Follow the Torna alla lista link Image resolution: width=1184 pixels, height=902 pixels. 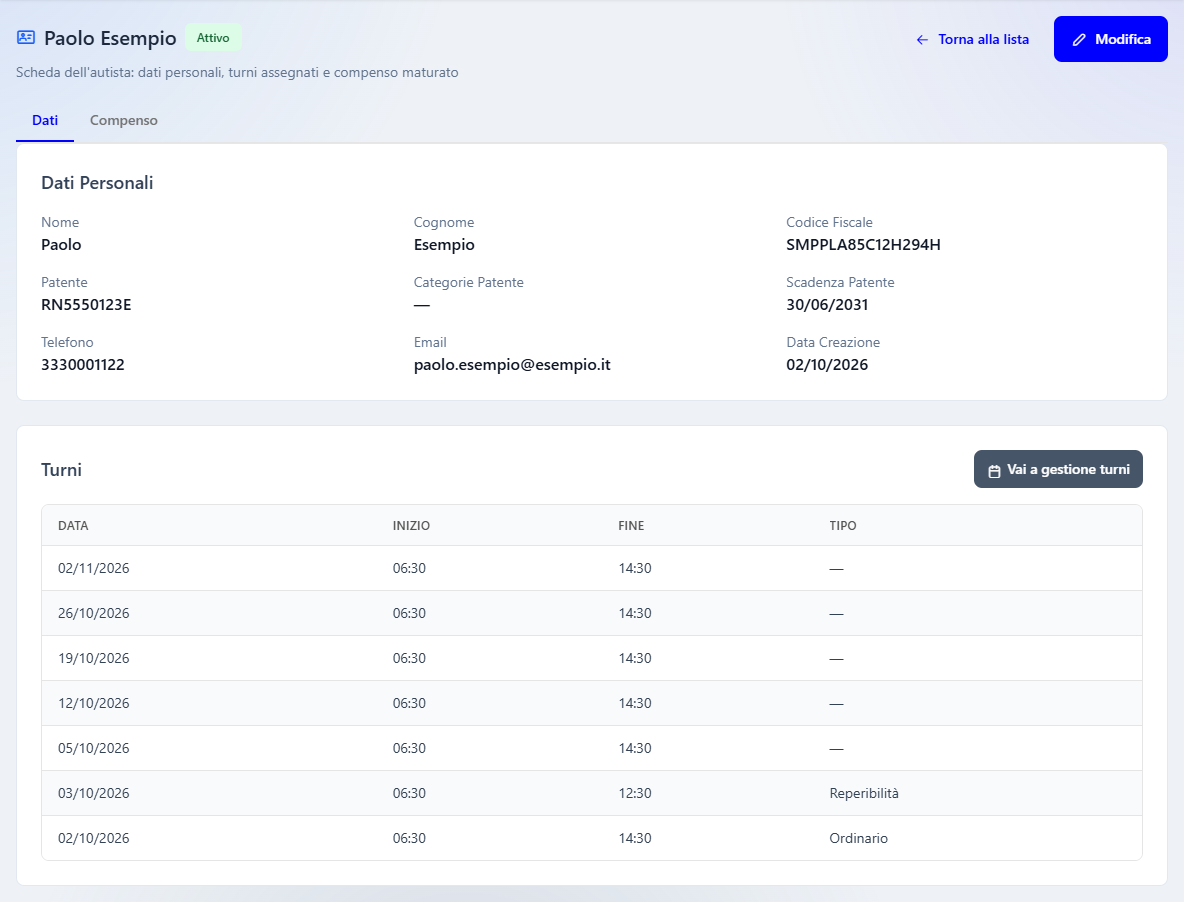[x=973, y=39]
